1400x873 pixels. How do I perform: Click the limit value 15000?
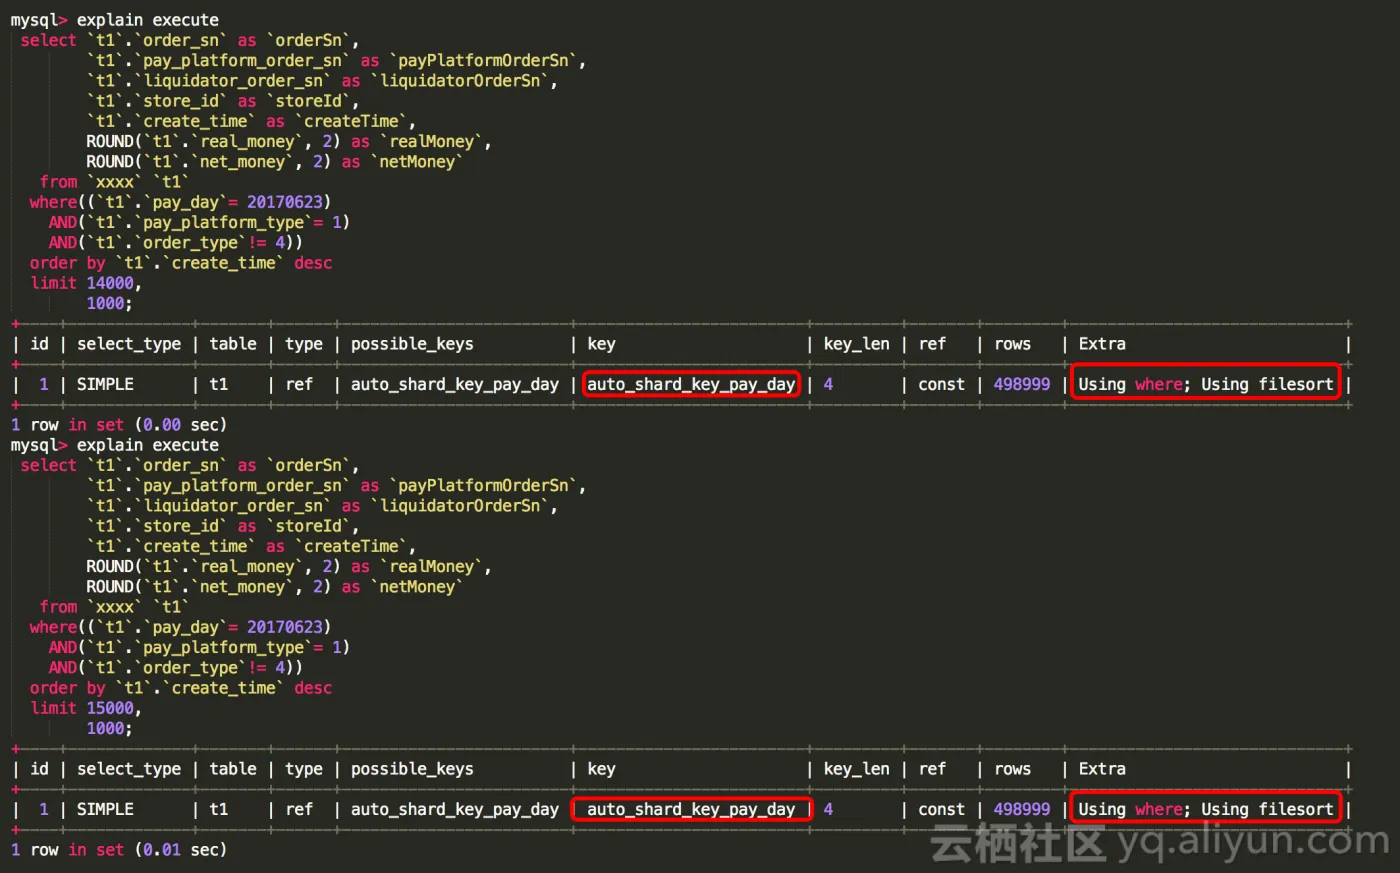[110, 708]
